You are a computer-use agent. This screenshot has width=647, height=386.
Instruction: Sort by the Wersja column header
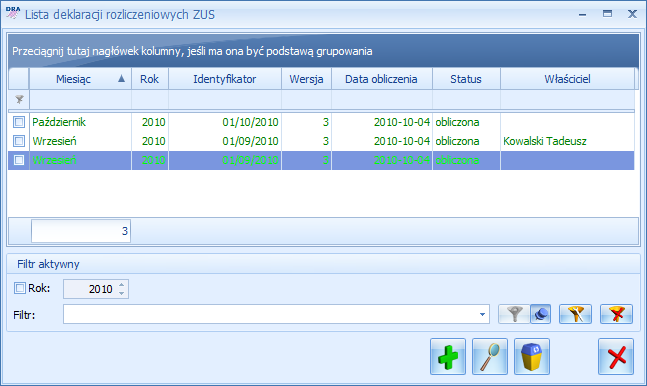(x=307, y=79)
